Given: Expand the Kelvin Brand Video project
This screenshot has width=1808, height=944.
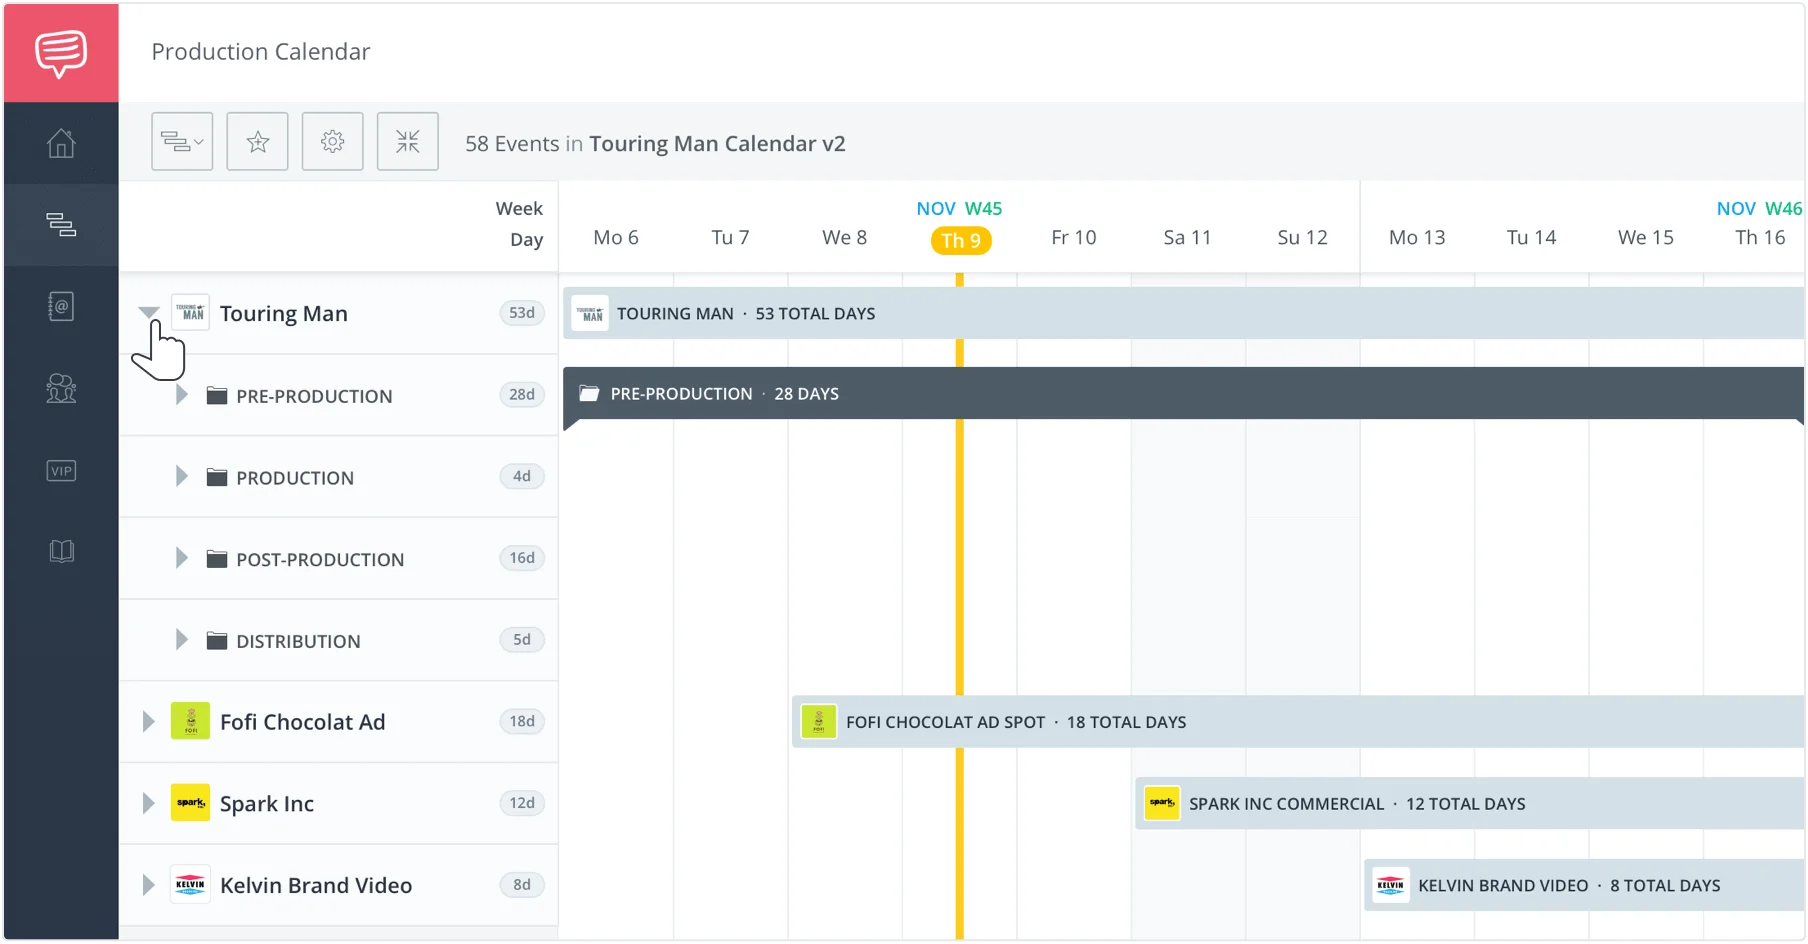Looking at the screenshot, I should coord(148,885).
